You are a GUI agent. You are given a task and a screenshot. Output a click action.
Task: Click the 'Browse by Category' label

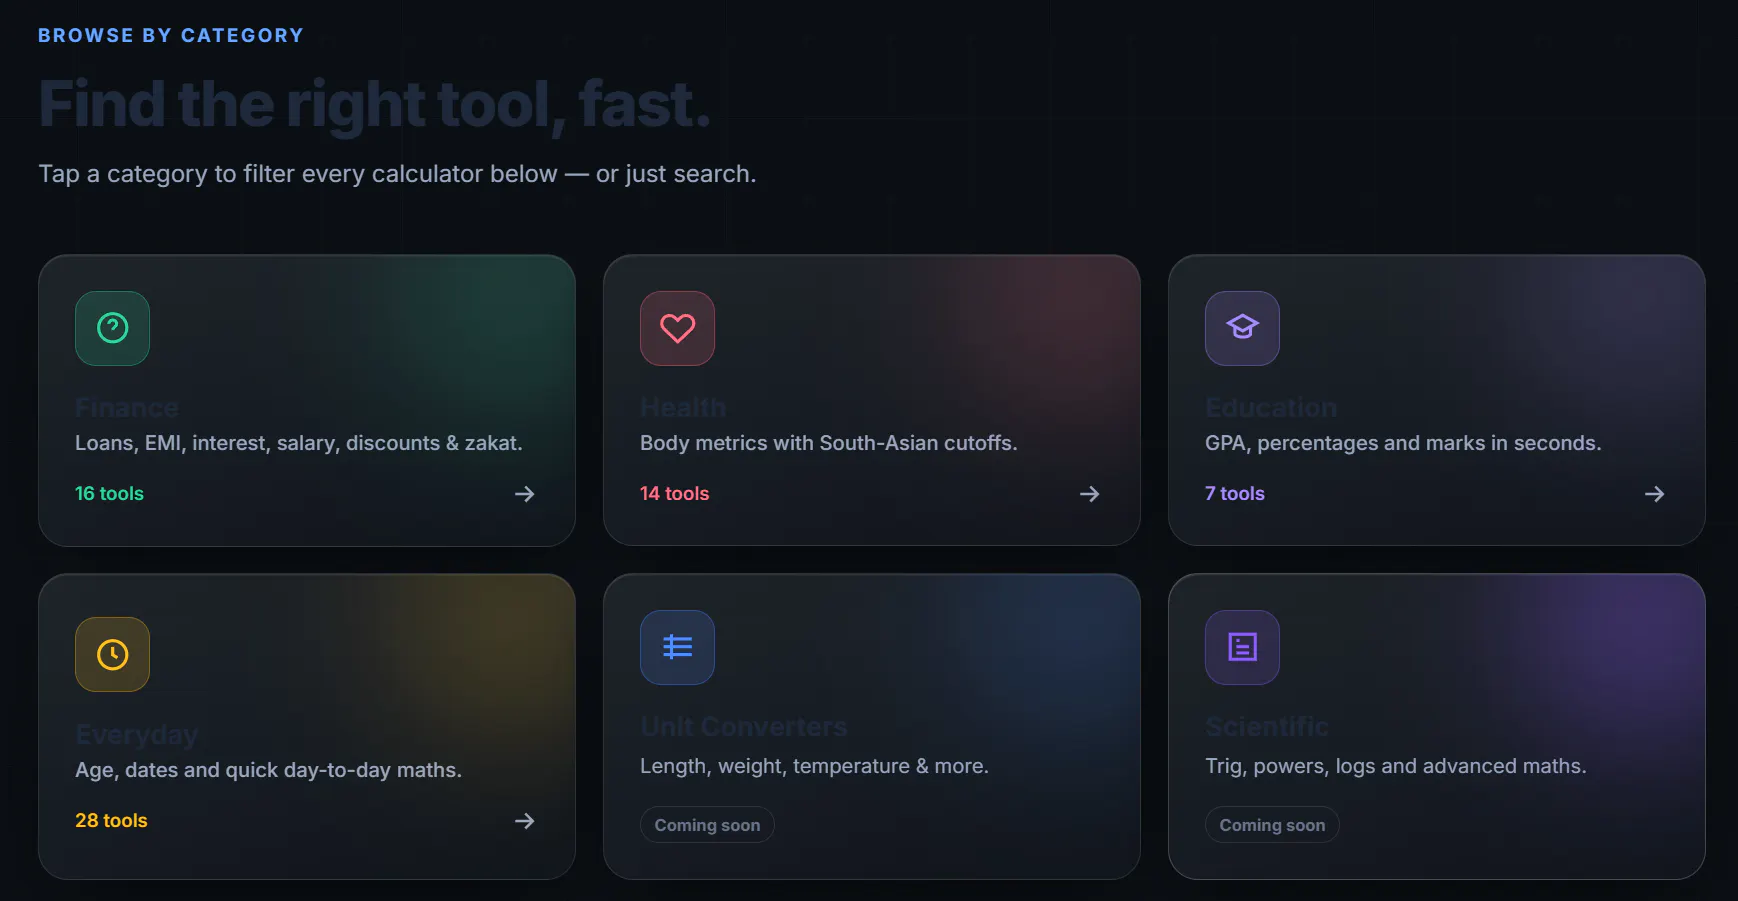point(171,35)
